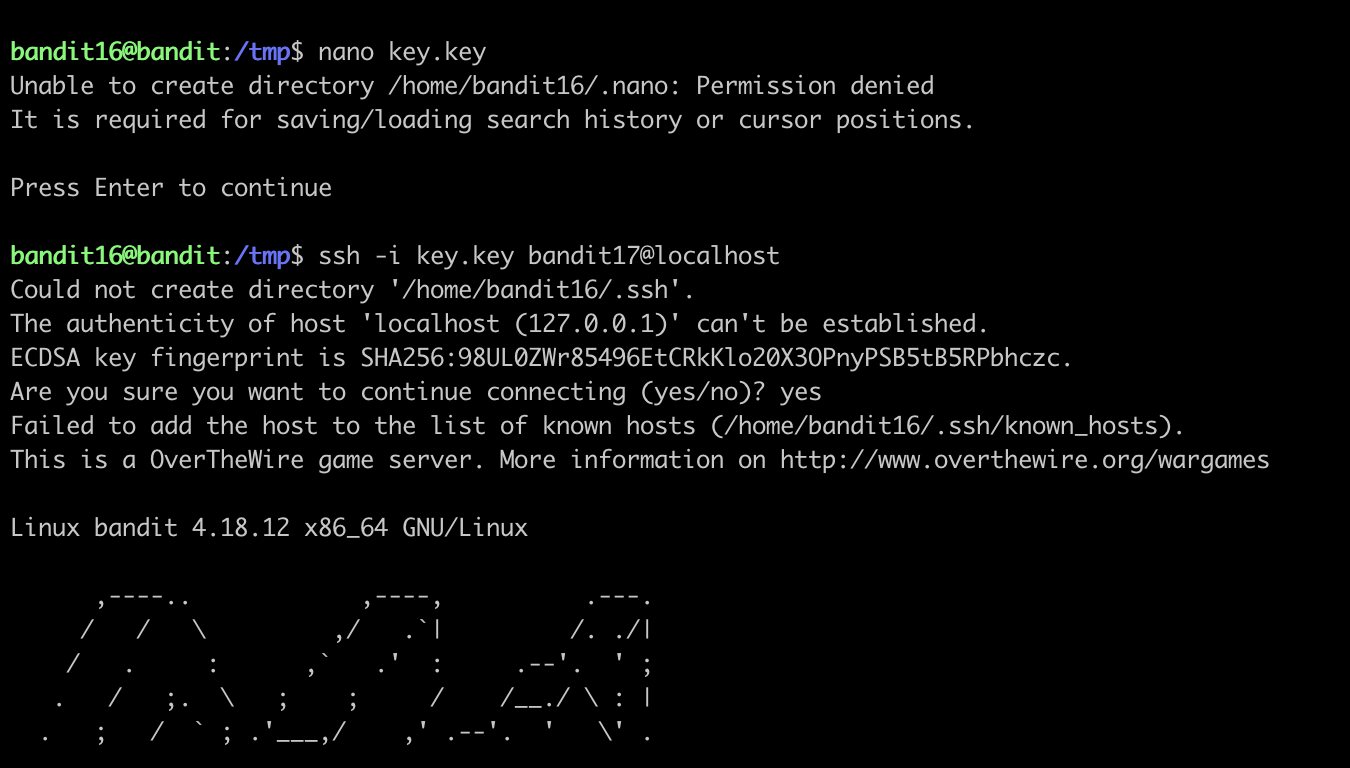This screenshot has width=1350, height=768.
Task: Click the 'Permission denied' error text
Action: [x=815, y=85]
